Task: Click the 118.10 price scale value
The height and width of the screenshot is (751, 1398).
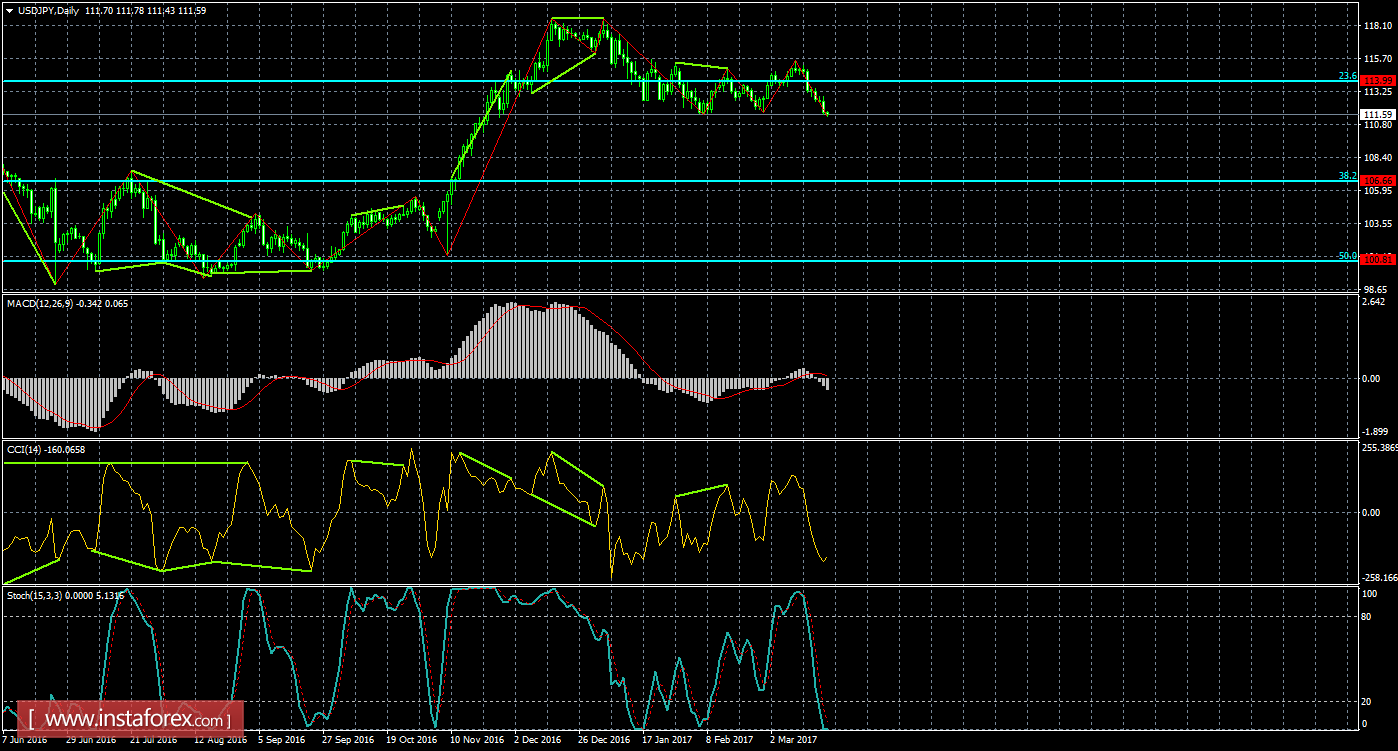Action: pos(1378,27)
